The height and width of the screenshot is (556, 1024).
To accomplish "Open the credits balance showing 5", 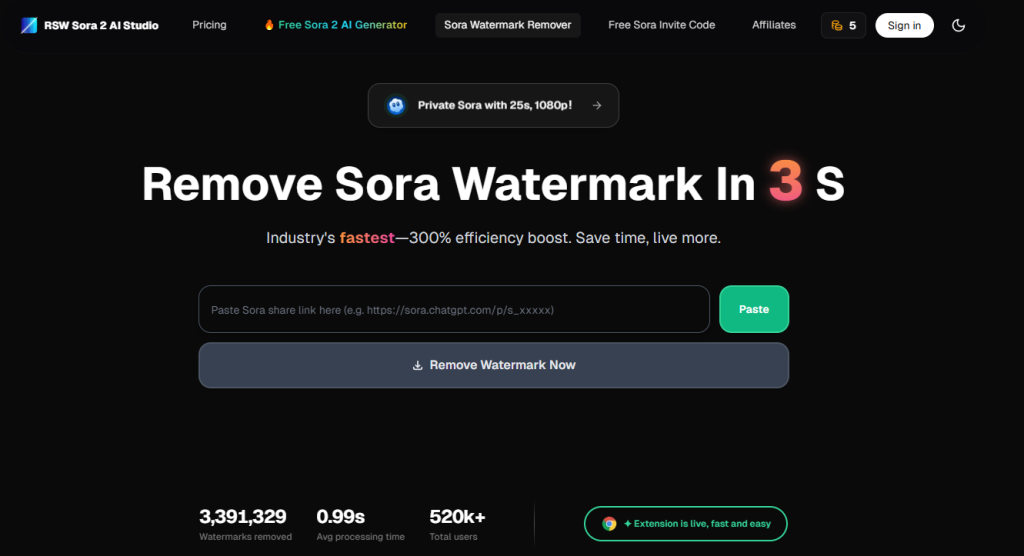I will point(843,25).
